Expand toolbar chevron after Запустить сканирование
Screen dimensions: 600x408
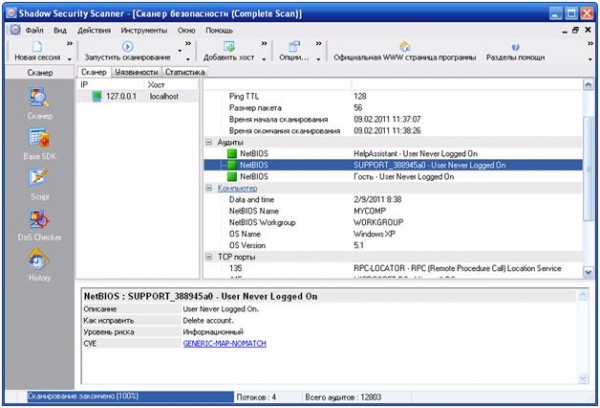[188, 44]
